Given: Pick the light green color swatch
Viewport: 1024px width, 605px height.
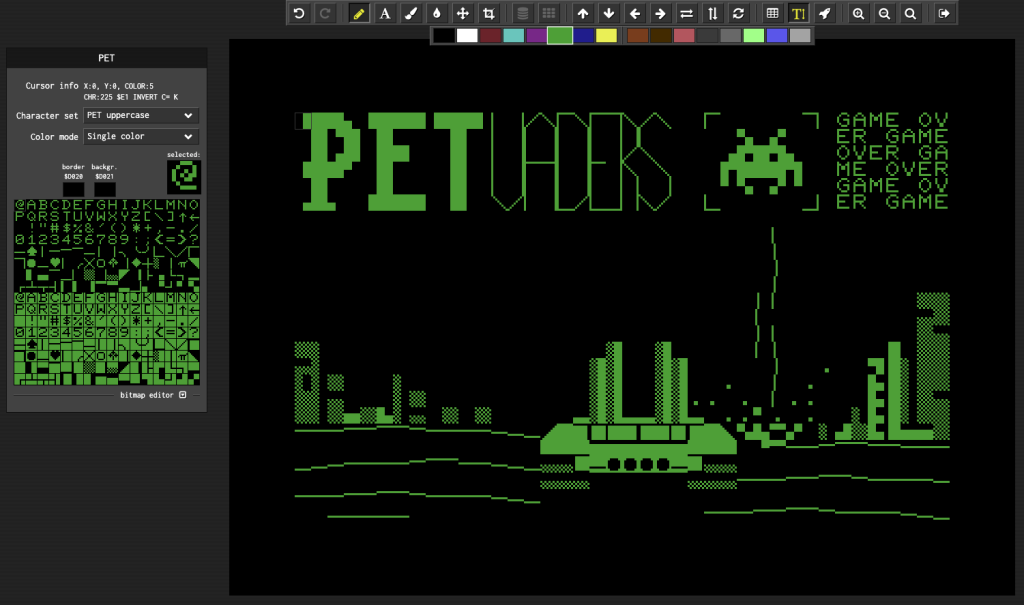Looking at the screenshot, I should click(x=754, y=35).
